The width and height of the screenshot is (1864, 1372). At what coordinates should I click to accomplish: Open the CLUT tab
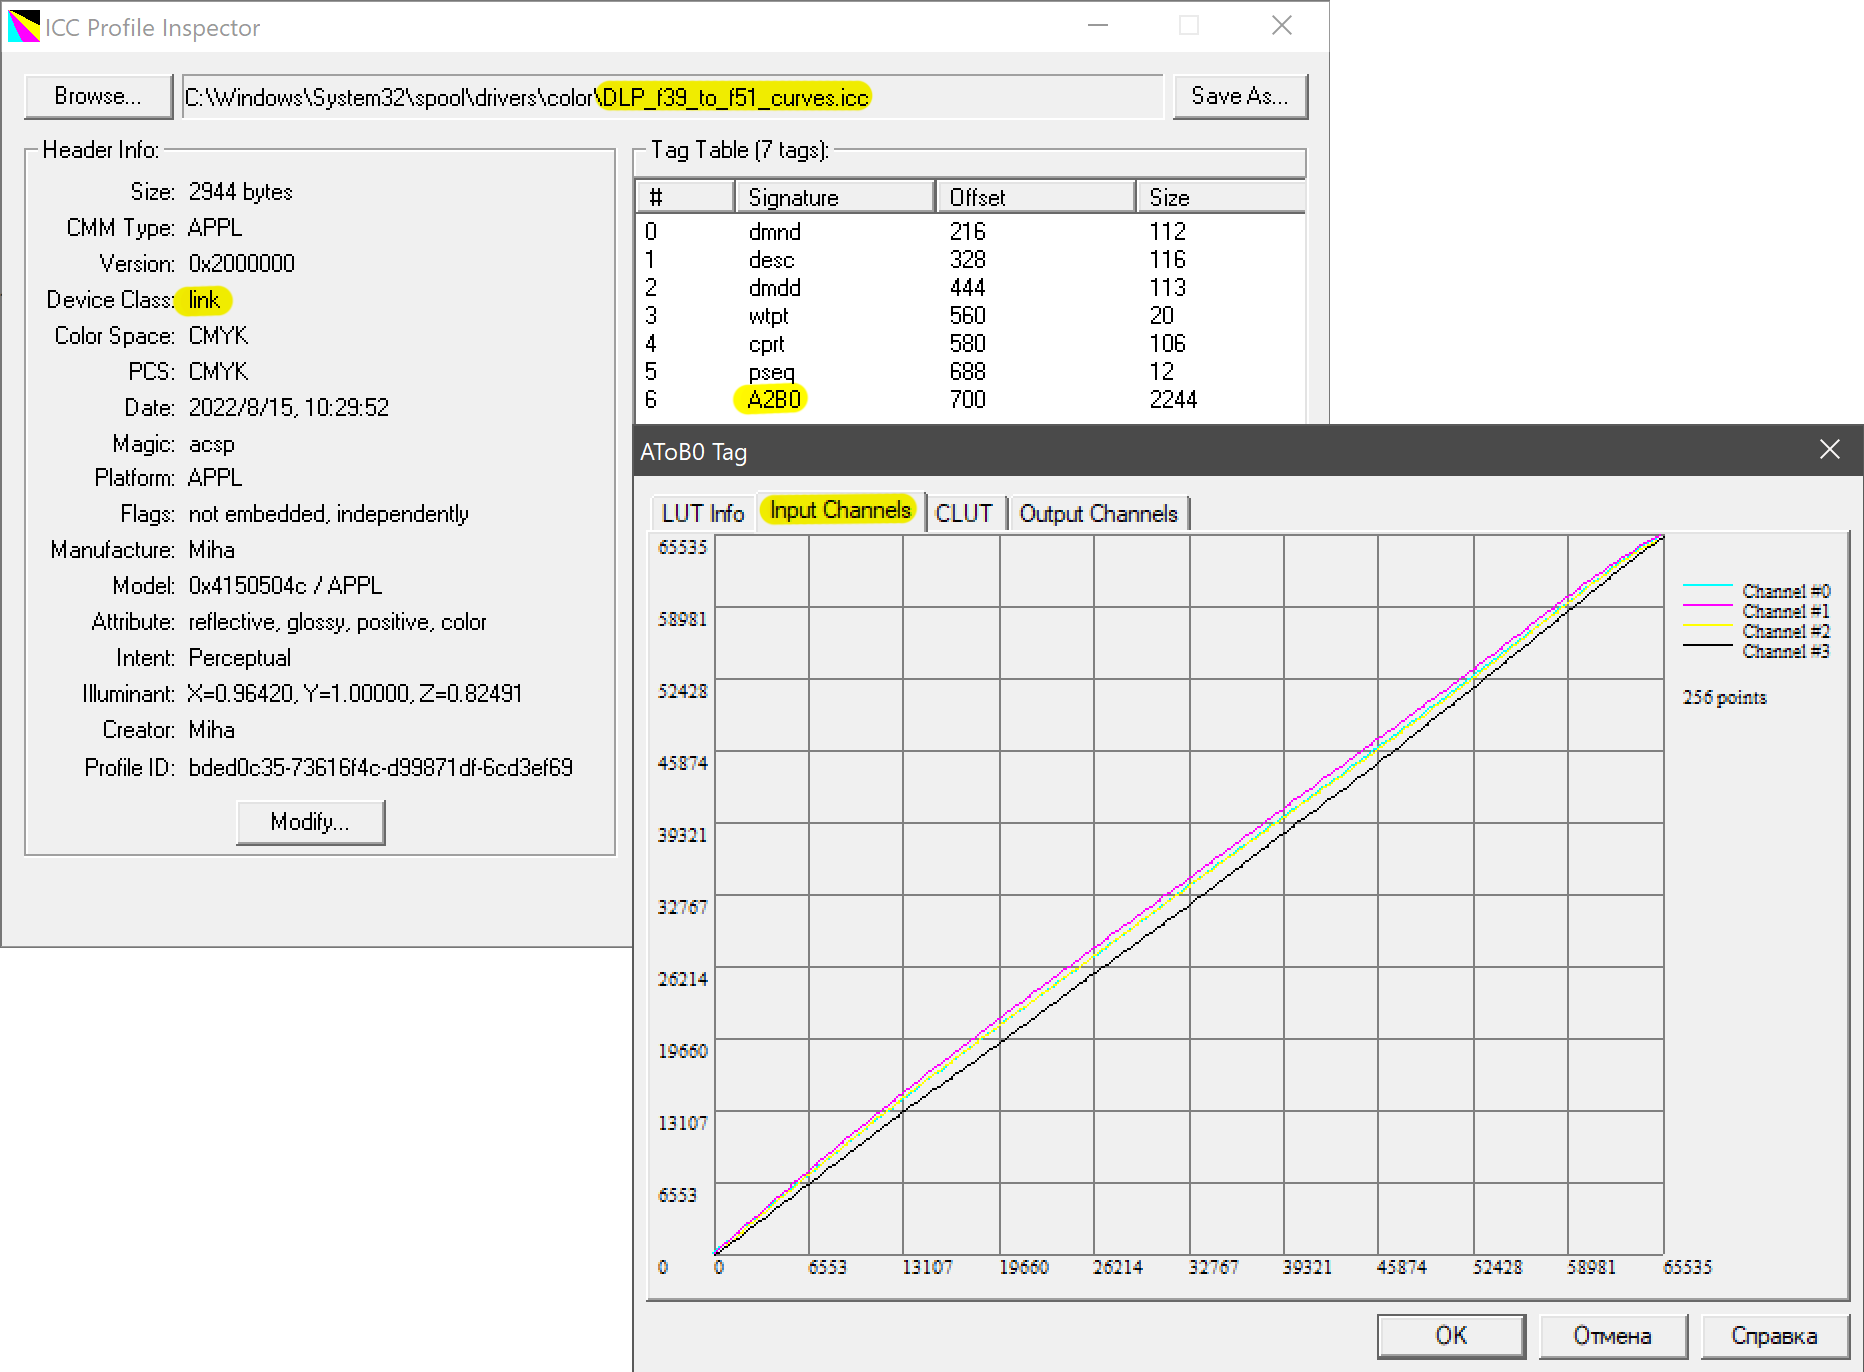964,513
